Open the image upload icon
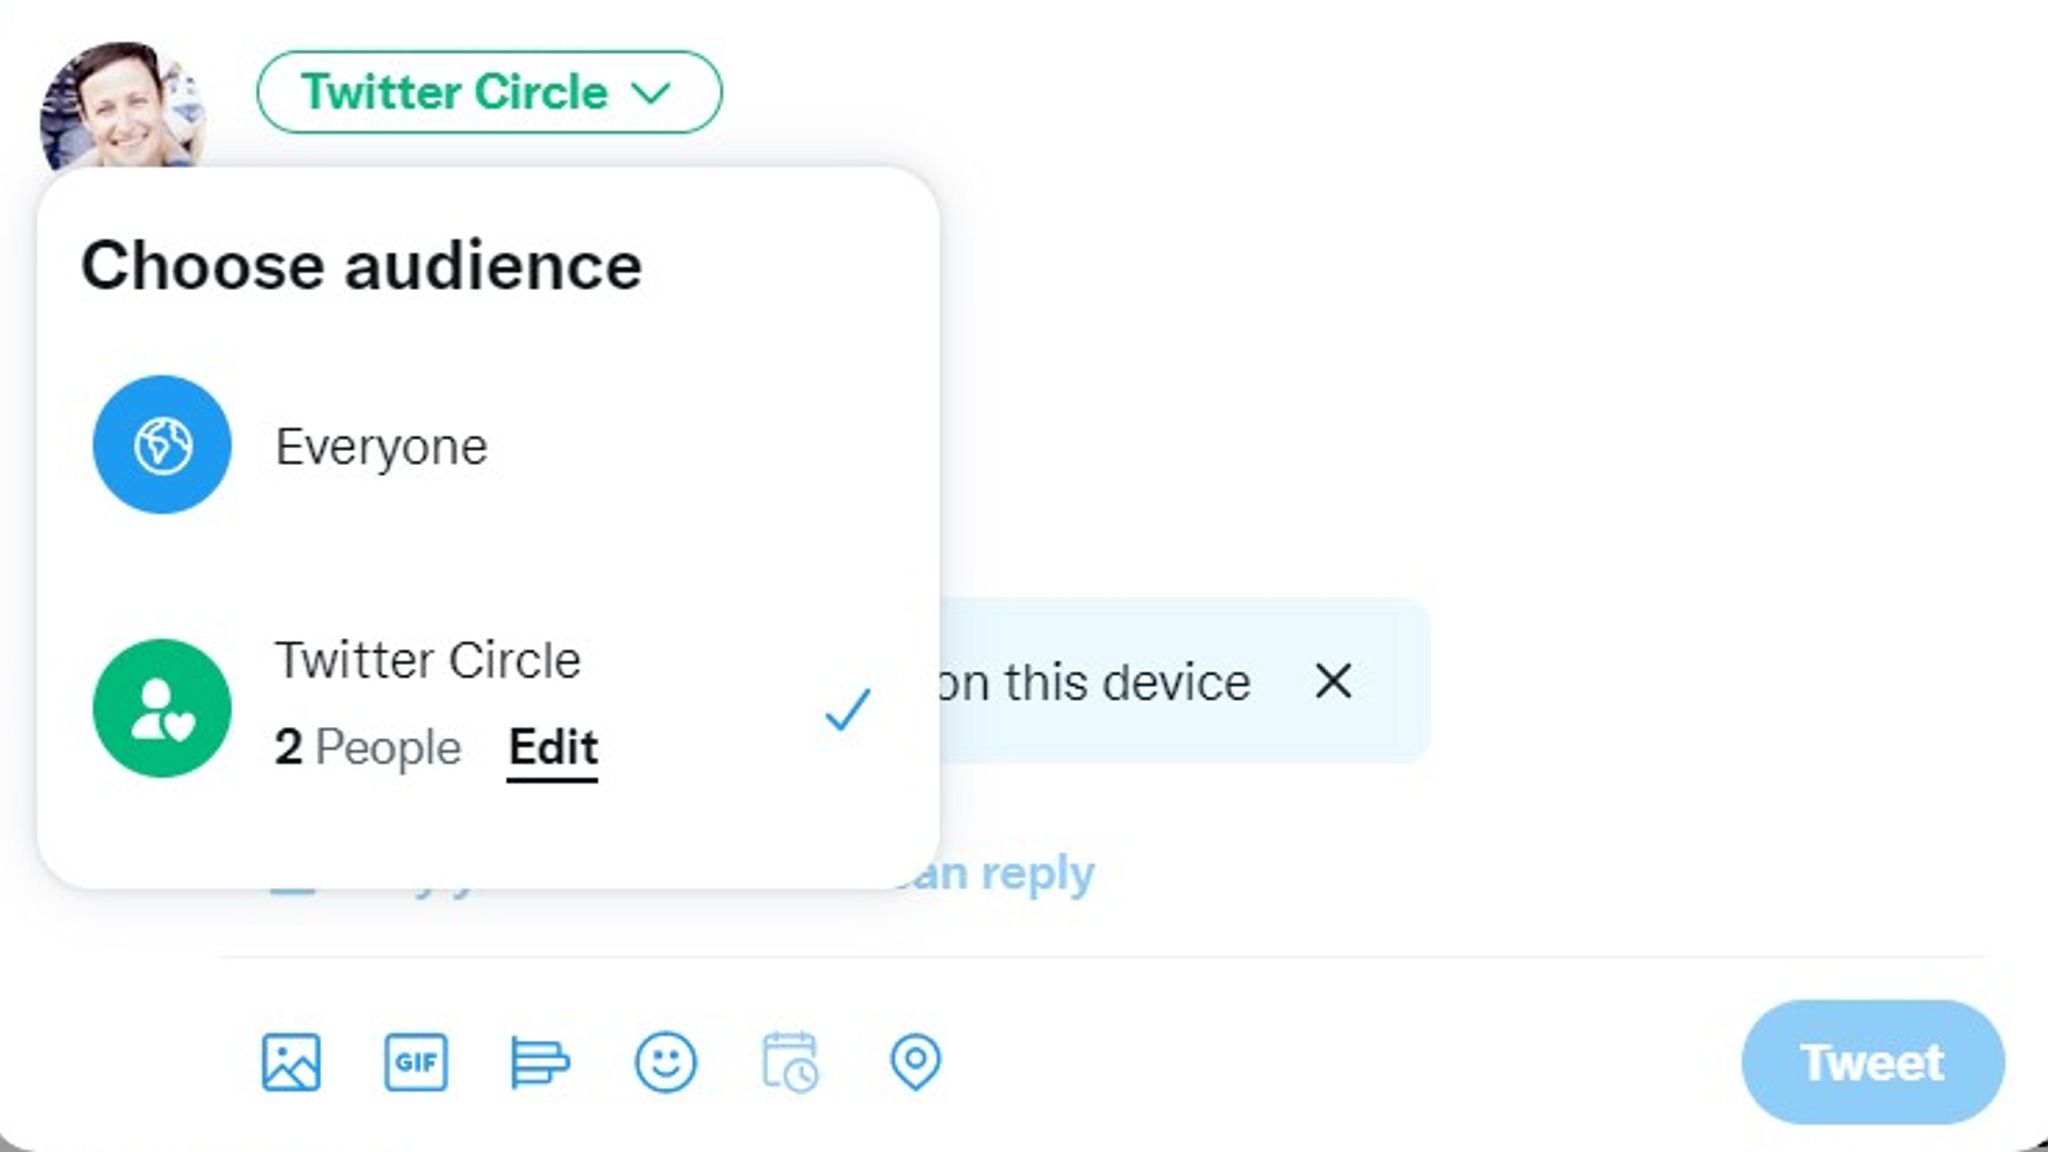This screenshot has height=1152, width=2048. click(x=290, y=1063)
